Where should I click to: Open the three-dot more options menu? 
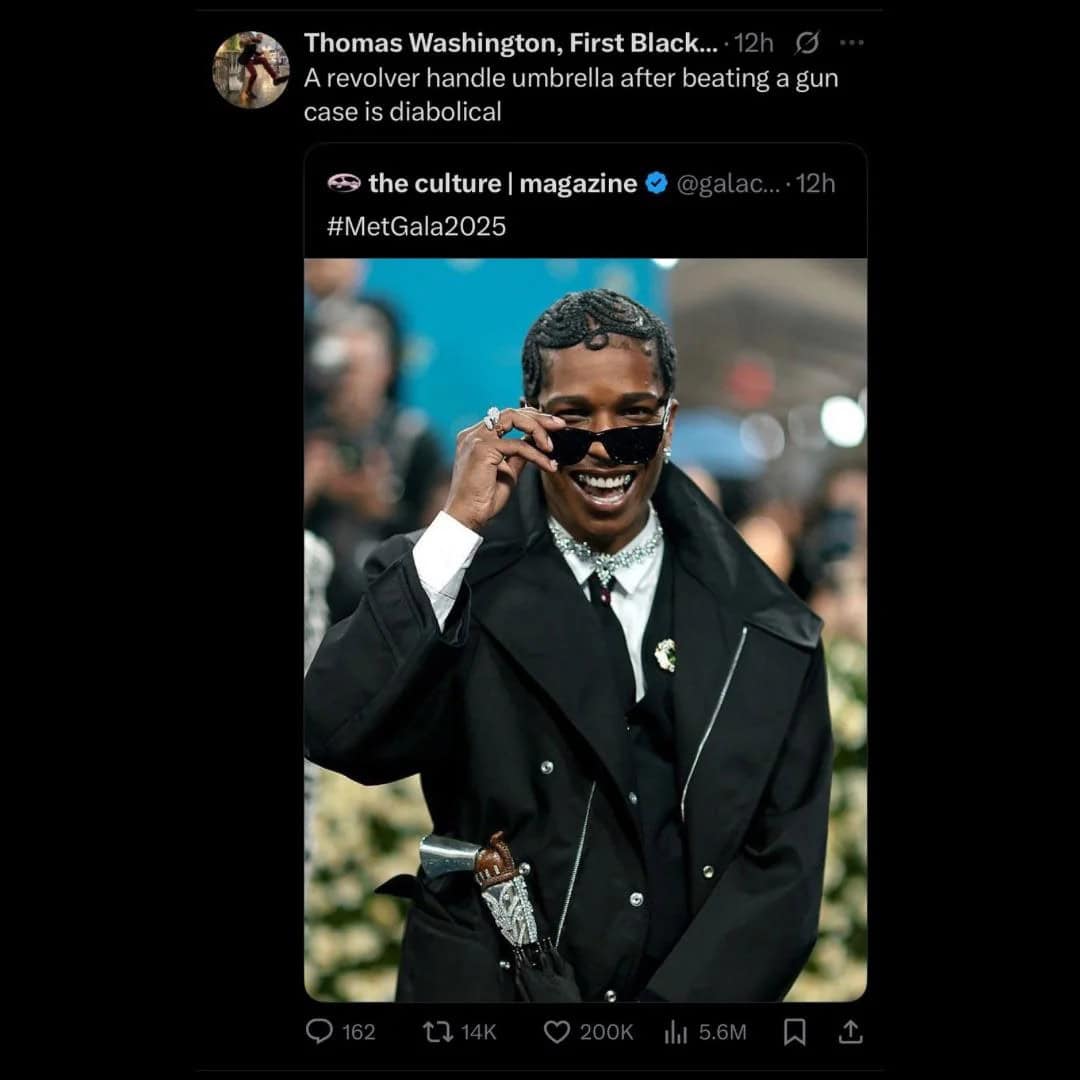pyautogui.click(x=851, y=44)
